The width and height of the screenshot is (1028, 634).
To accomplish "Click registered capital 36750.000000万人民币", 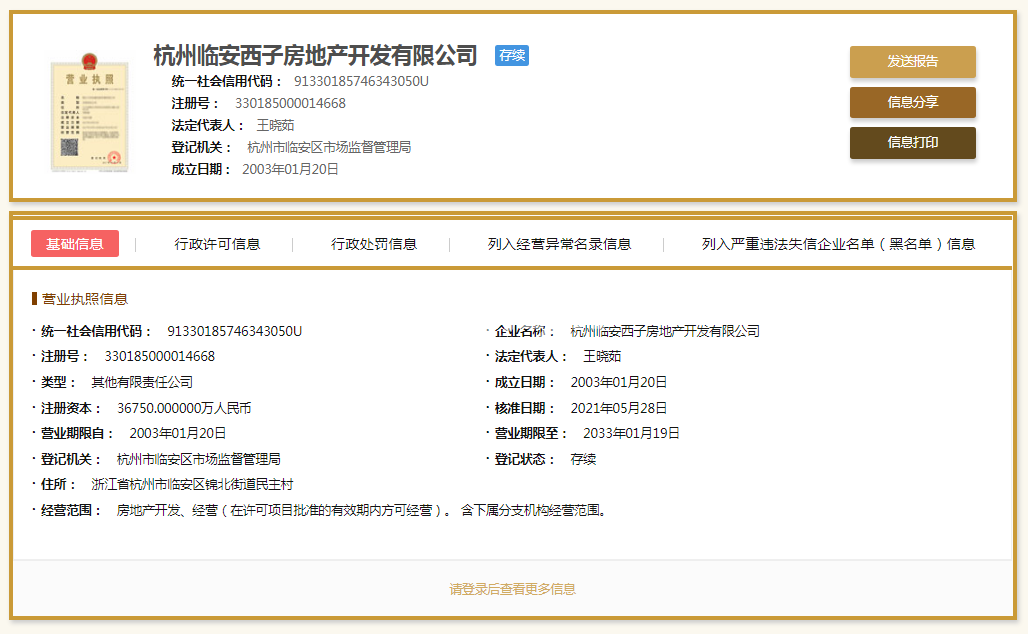I will click(184, 408).
